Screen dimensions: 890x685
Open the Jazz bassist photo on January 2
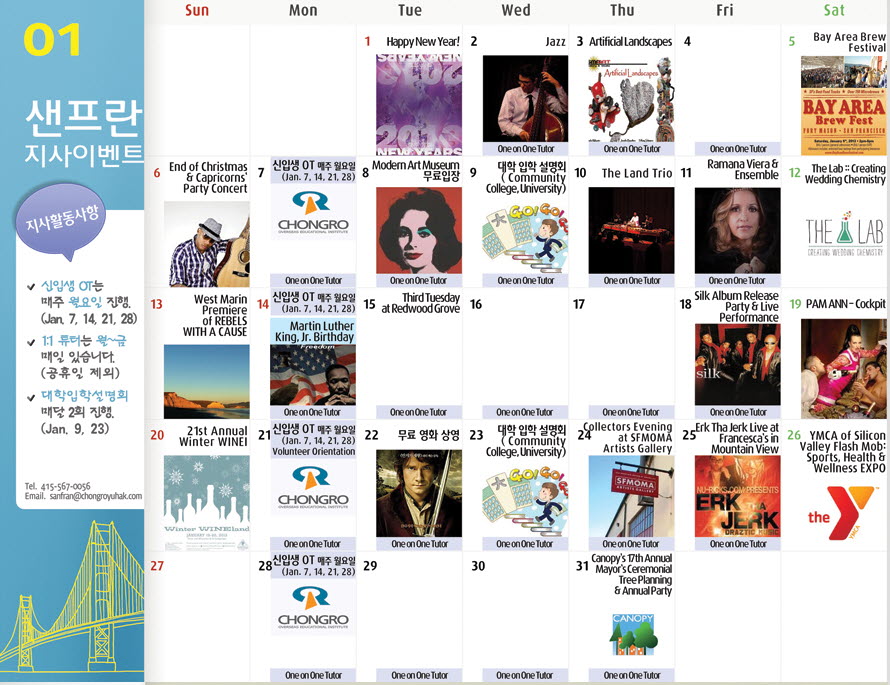tap(524, 98)
